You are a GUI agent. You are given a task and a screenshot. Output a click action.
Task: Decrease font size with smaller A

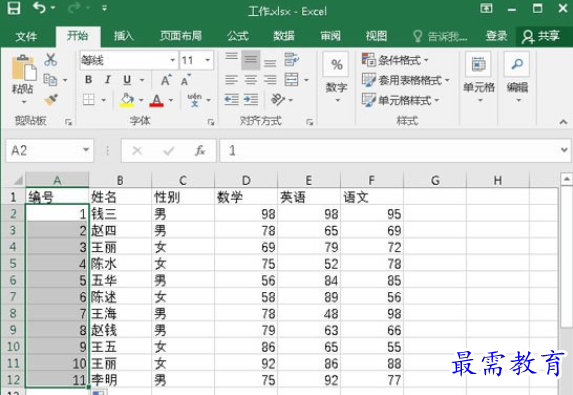[186, 80]
